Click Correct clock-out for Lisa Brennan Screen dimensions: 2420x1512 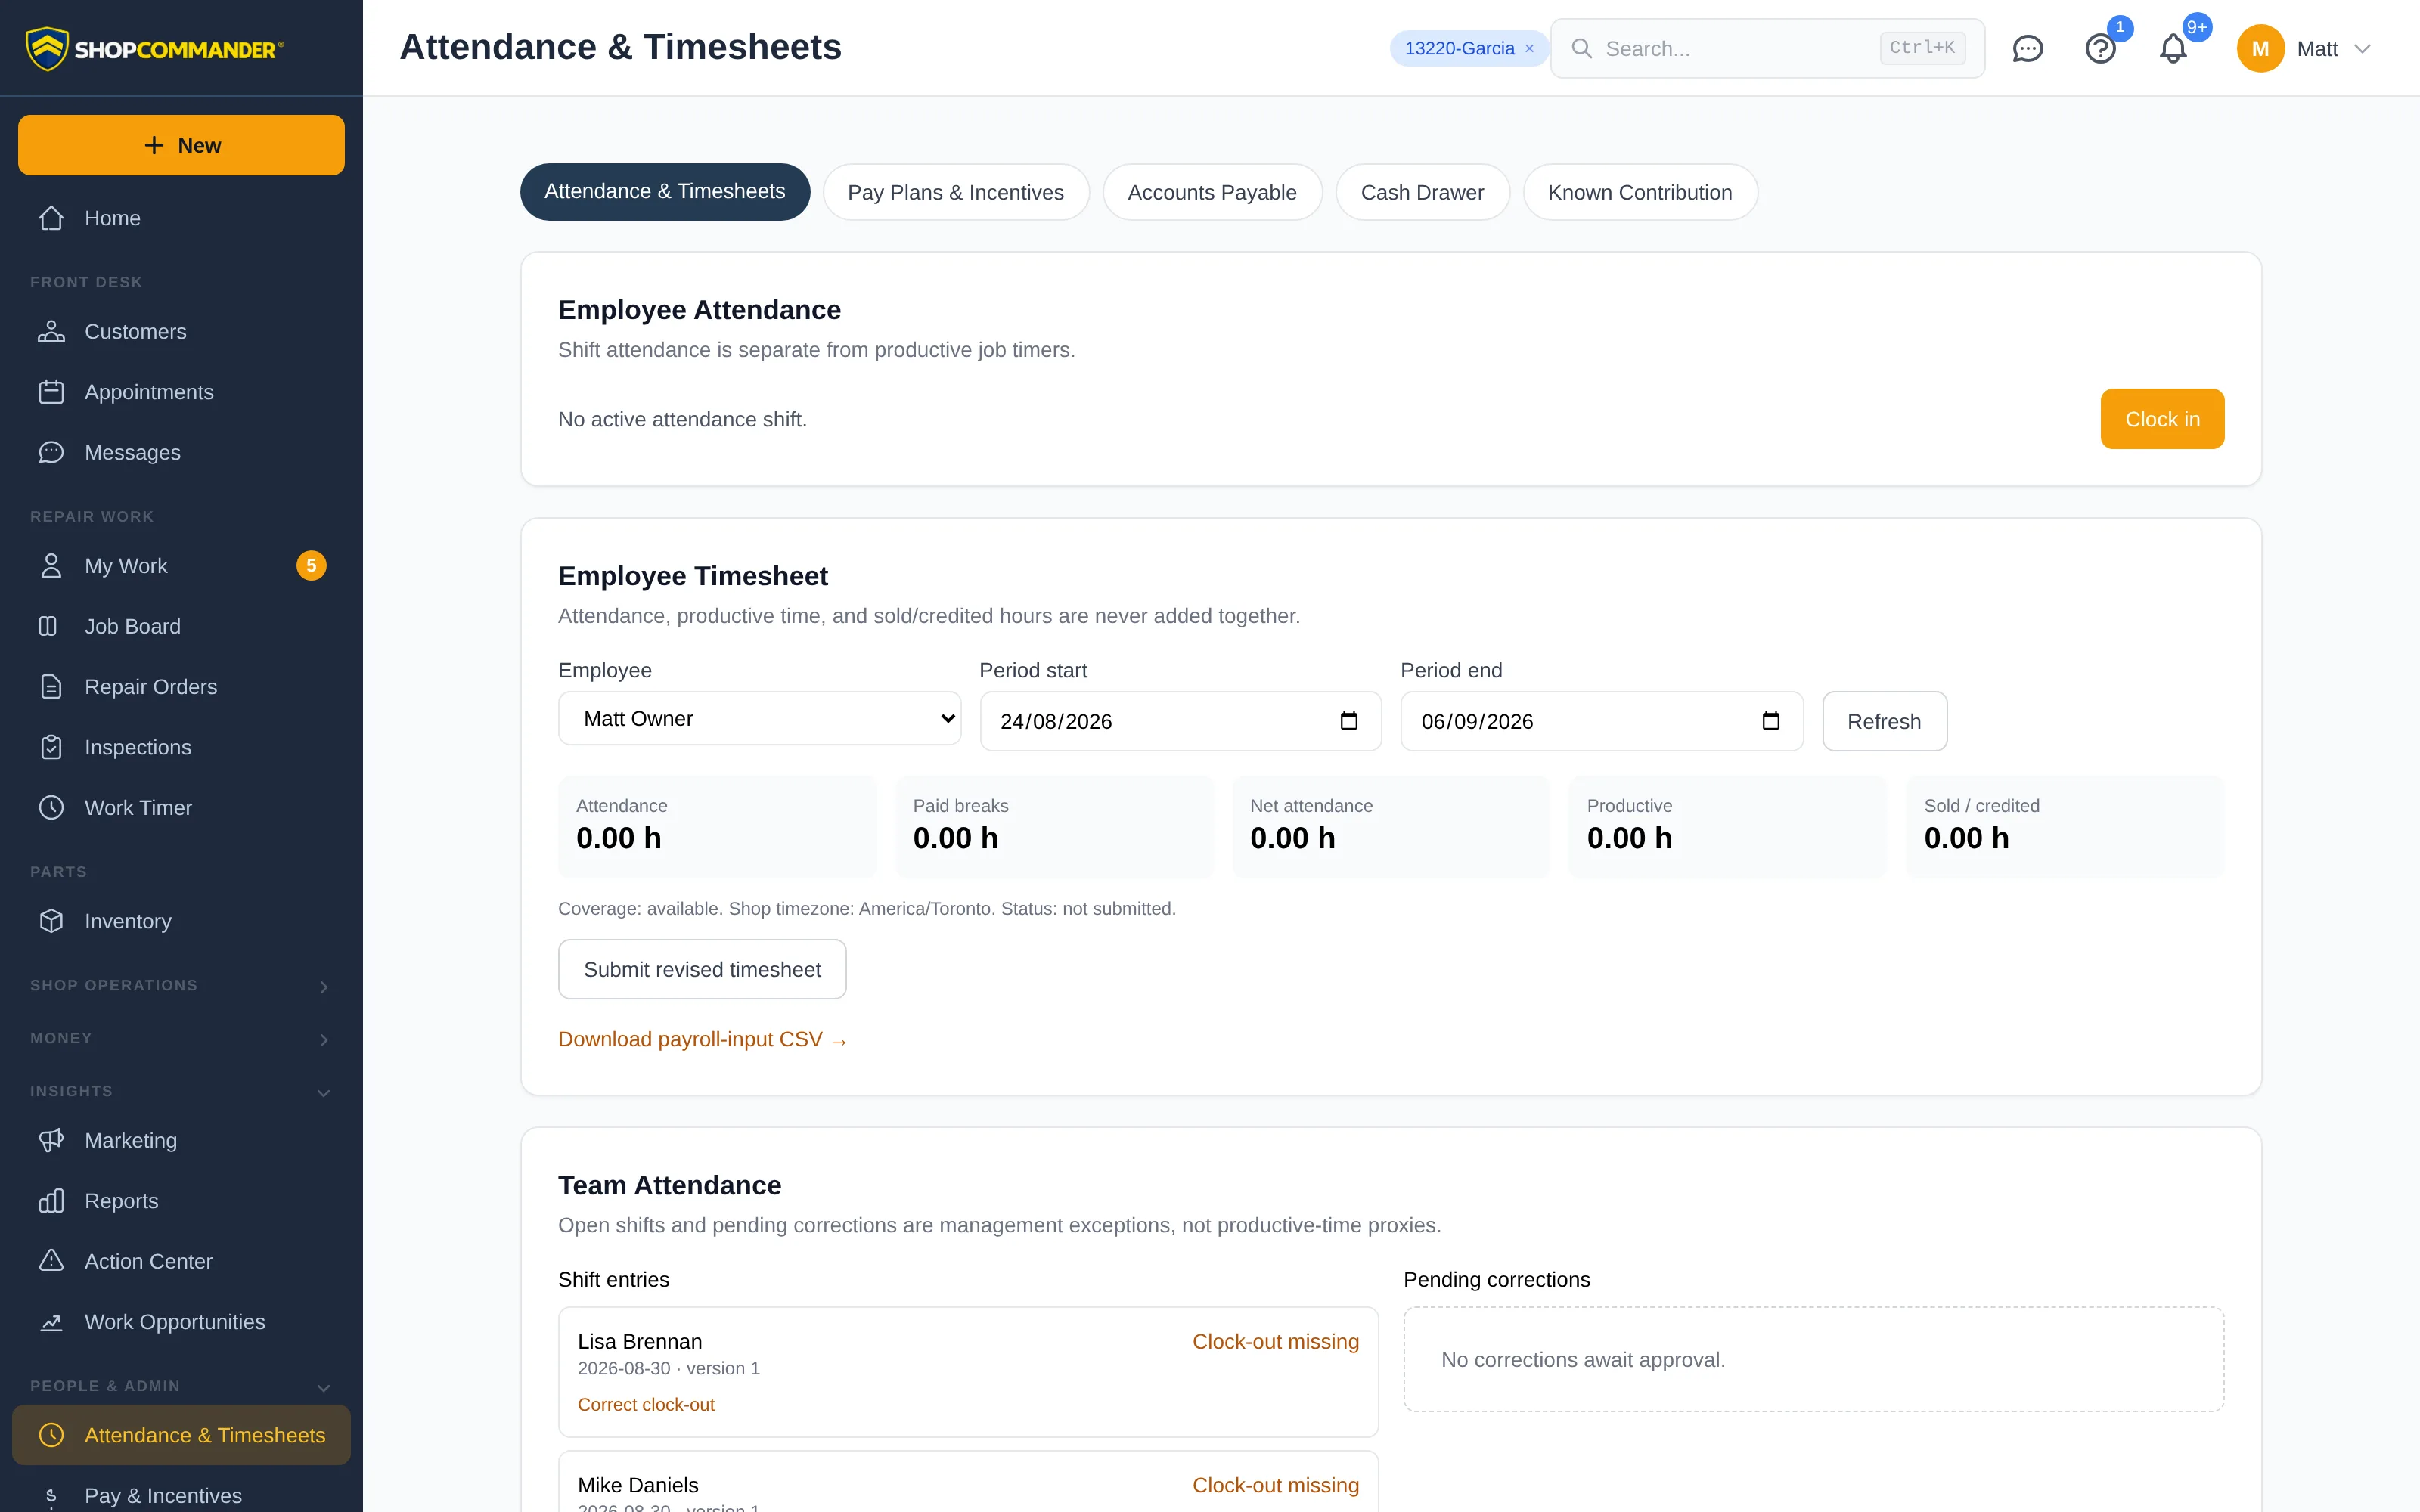646,1404
